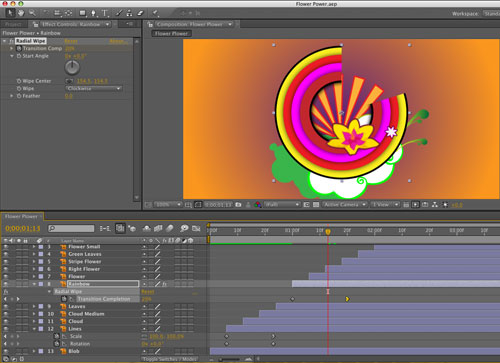Select the Type text tool
The height and width of the screenshot is (363, 500).
(105, 13)
